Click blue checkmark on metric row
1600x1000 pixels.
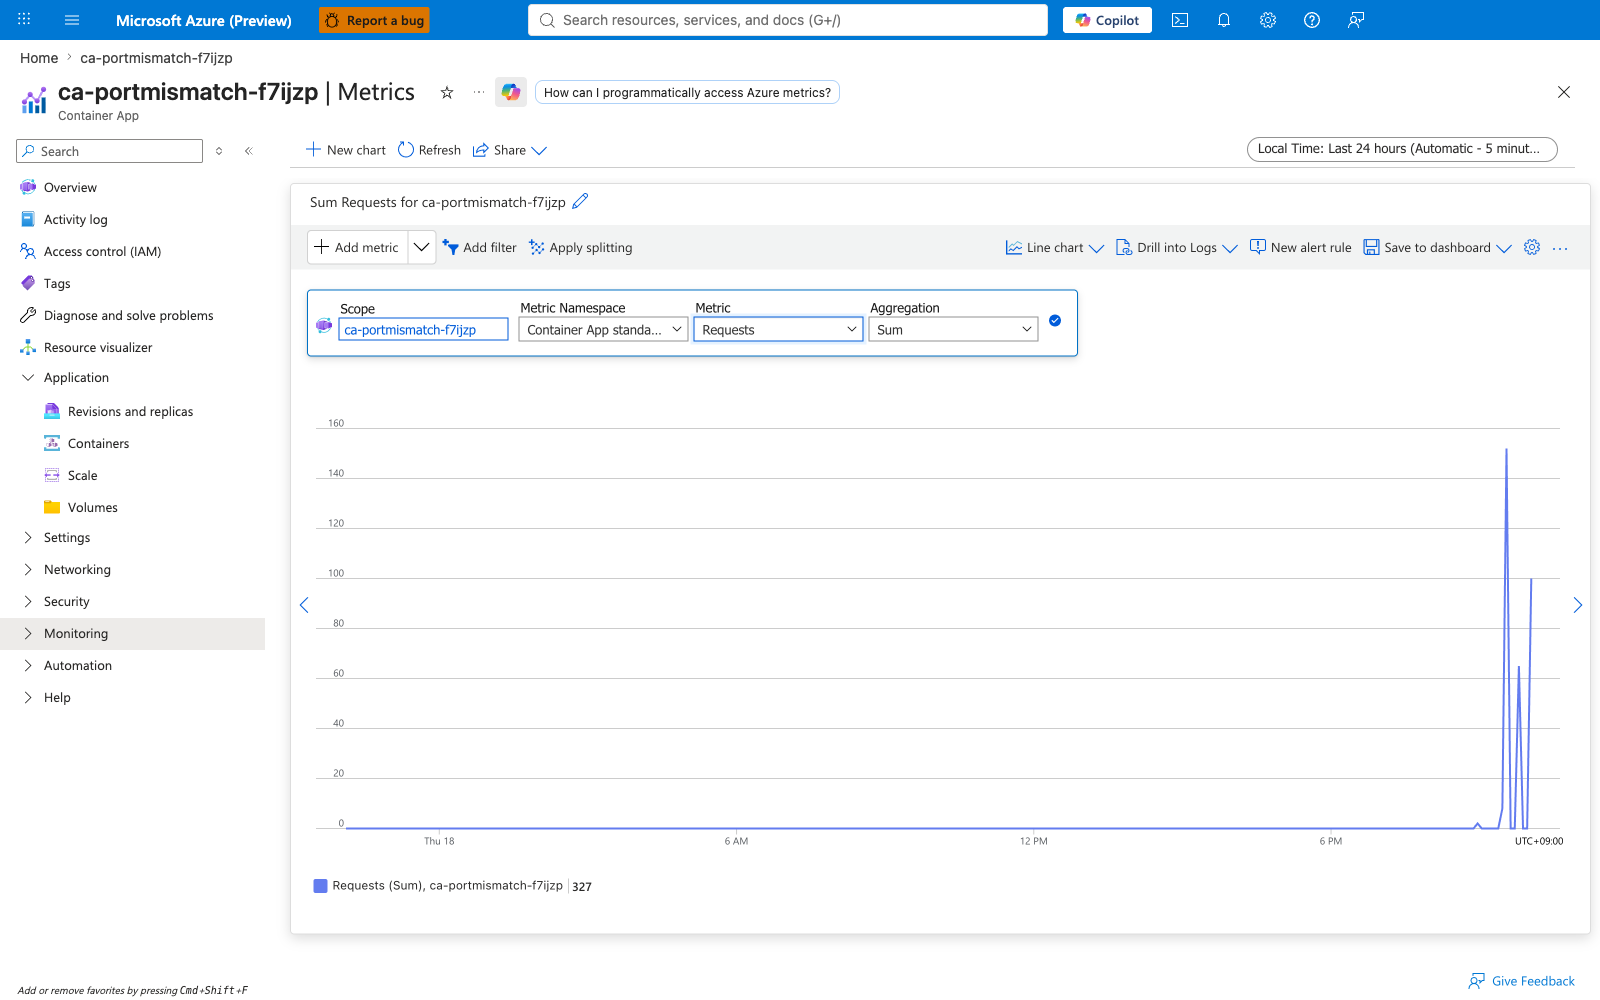(1055, 321)
